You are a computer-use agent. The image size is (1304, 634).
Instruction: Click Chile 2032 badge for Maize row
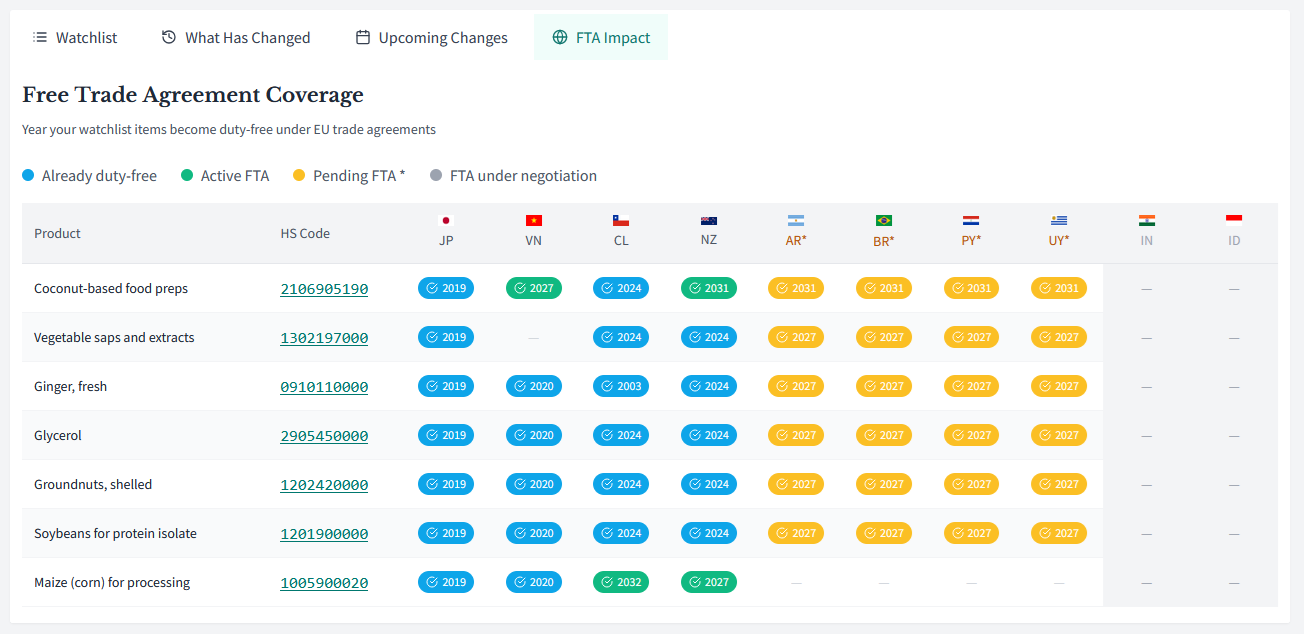[x=621, y=582]
